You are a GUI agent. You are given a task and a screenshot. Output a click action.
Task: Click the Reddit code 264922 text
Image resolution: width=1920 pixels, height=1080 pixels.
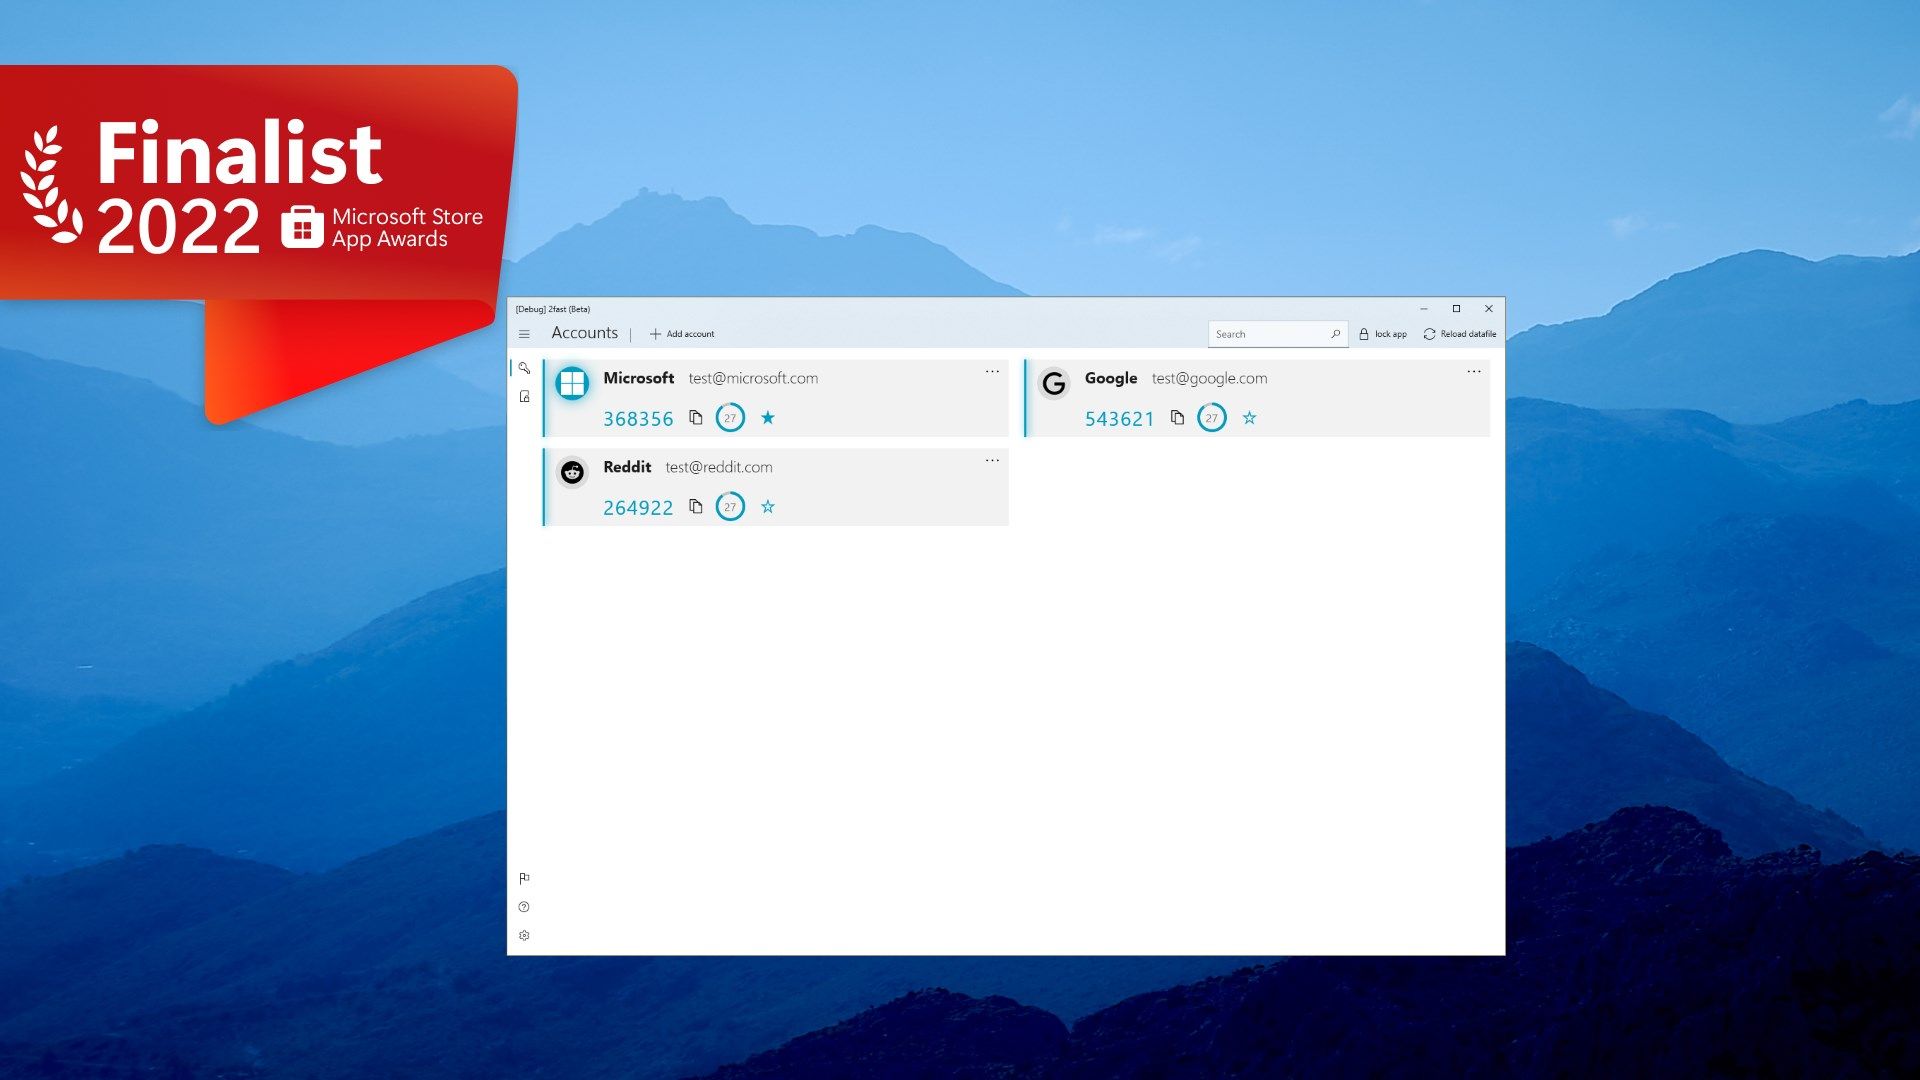[x=638, y=508]
